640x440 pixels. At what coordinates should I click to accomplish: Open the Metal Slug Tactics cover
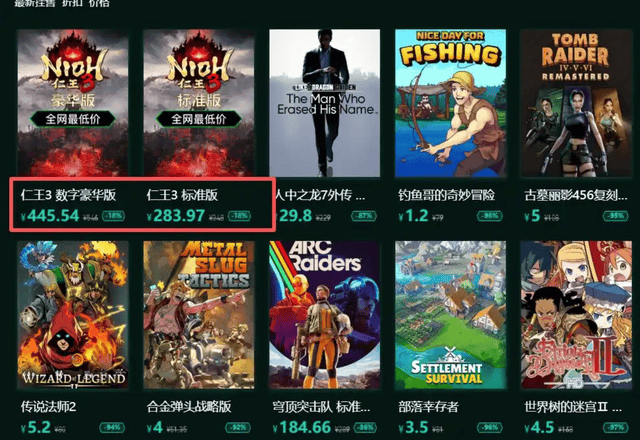pos(199,315)
